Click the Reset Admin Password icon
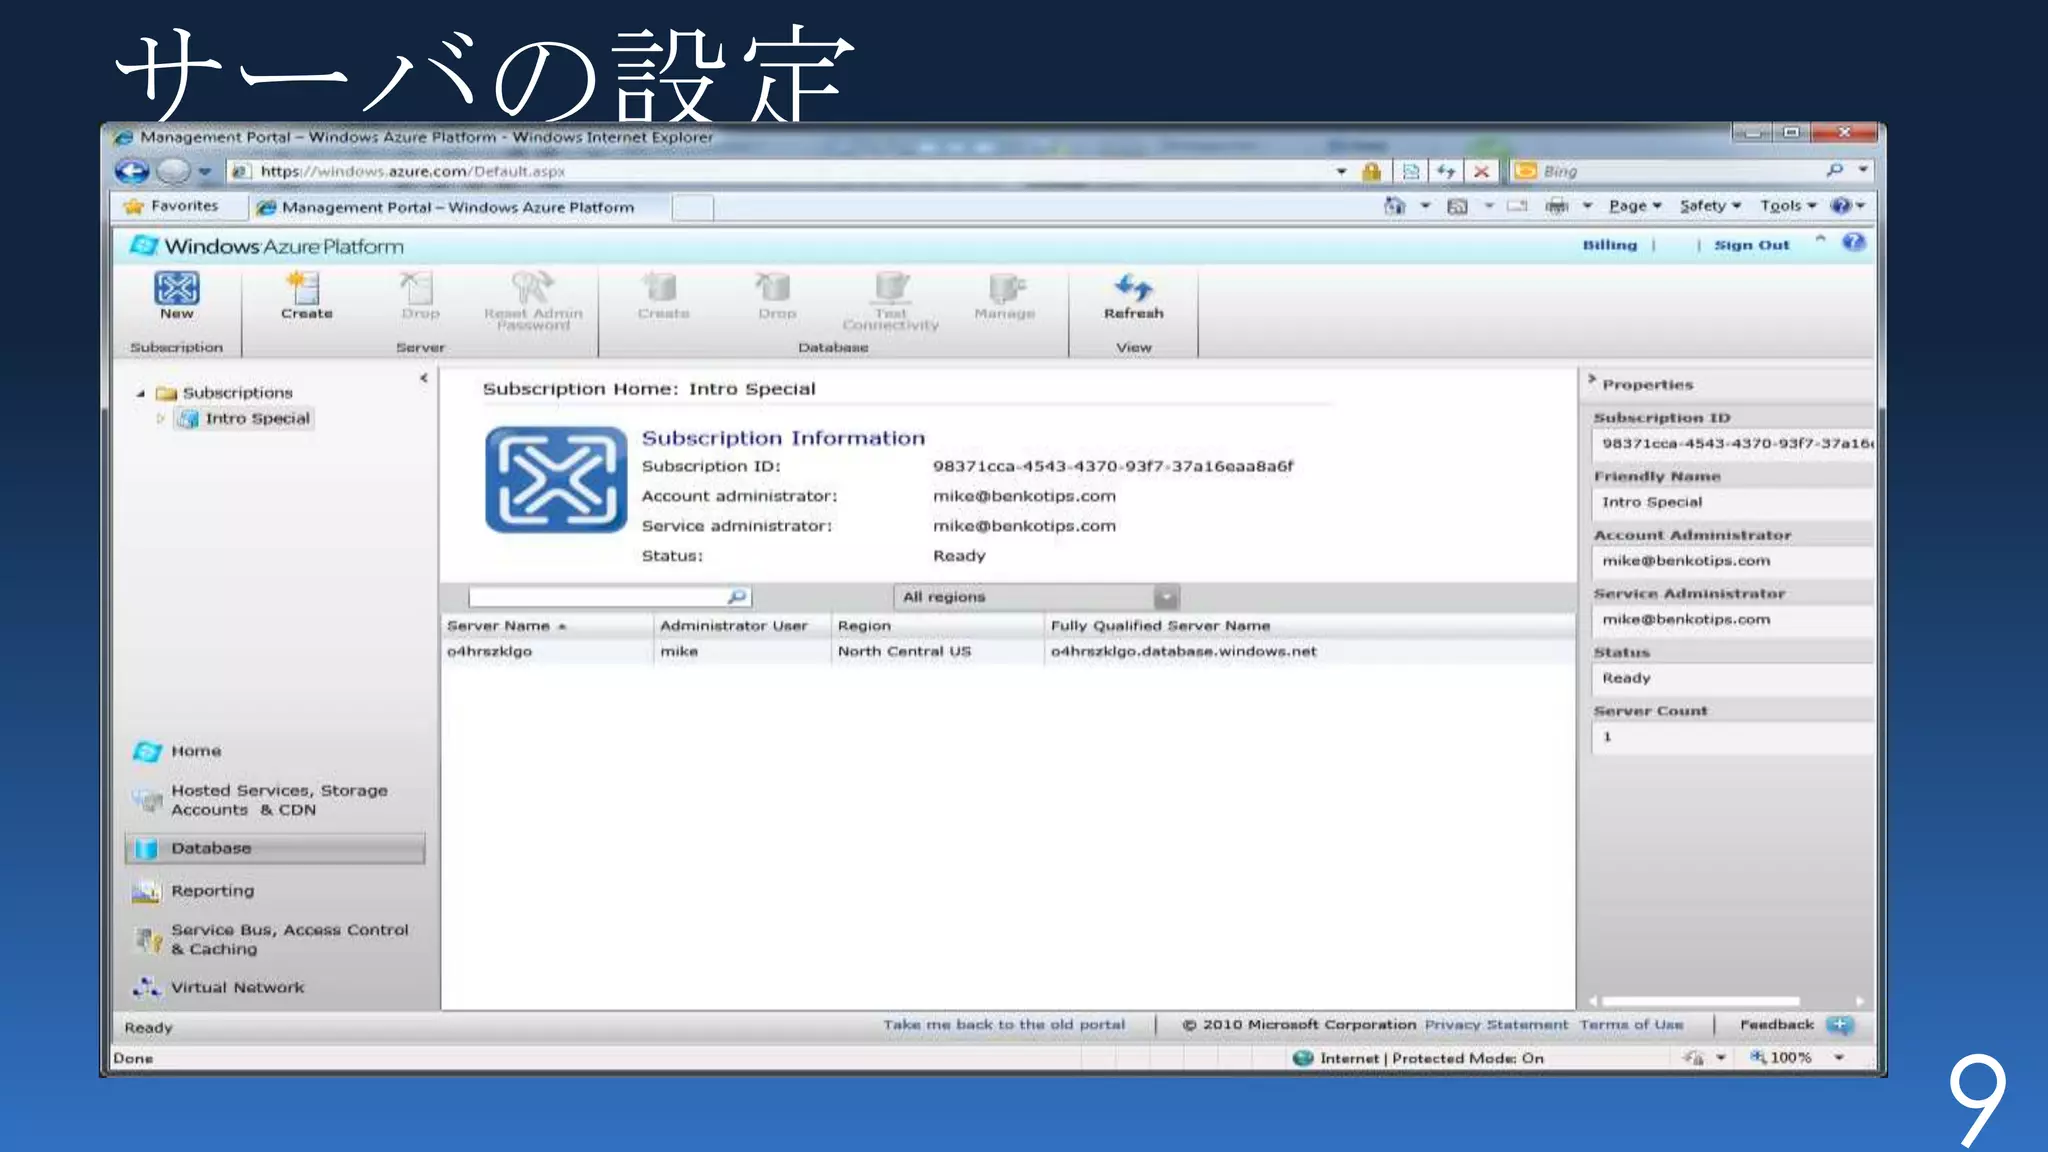 coord(532,288)
